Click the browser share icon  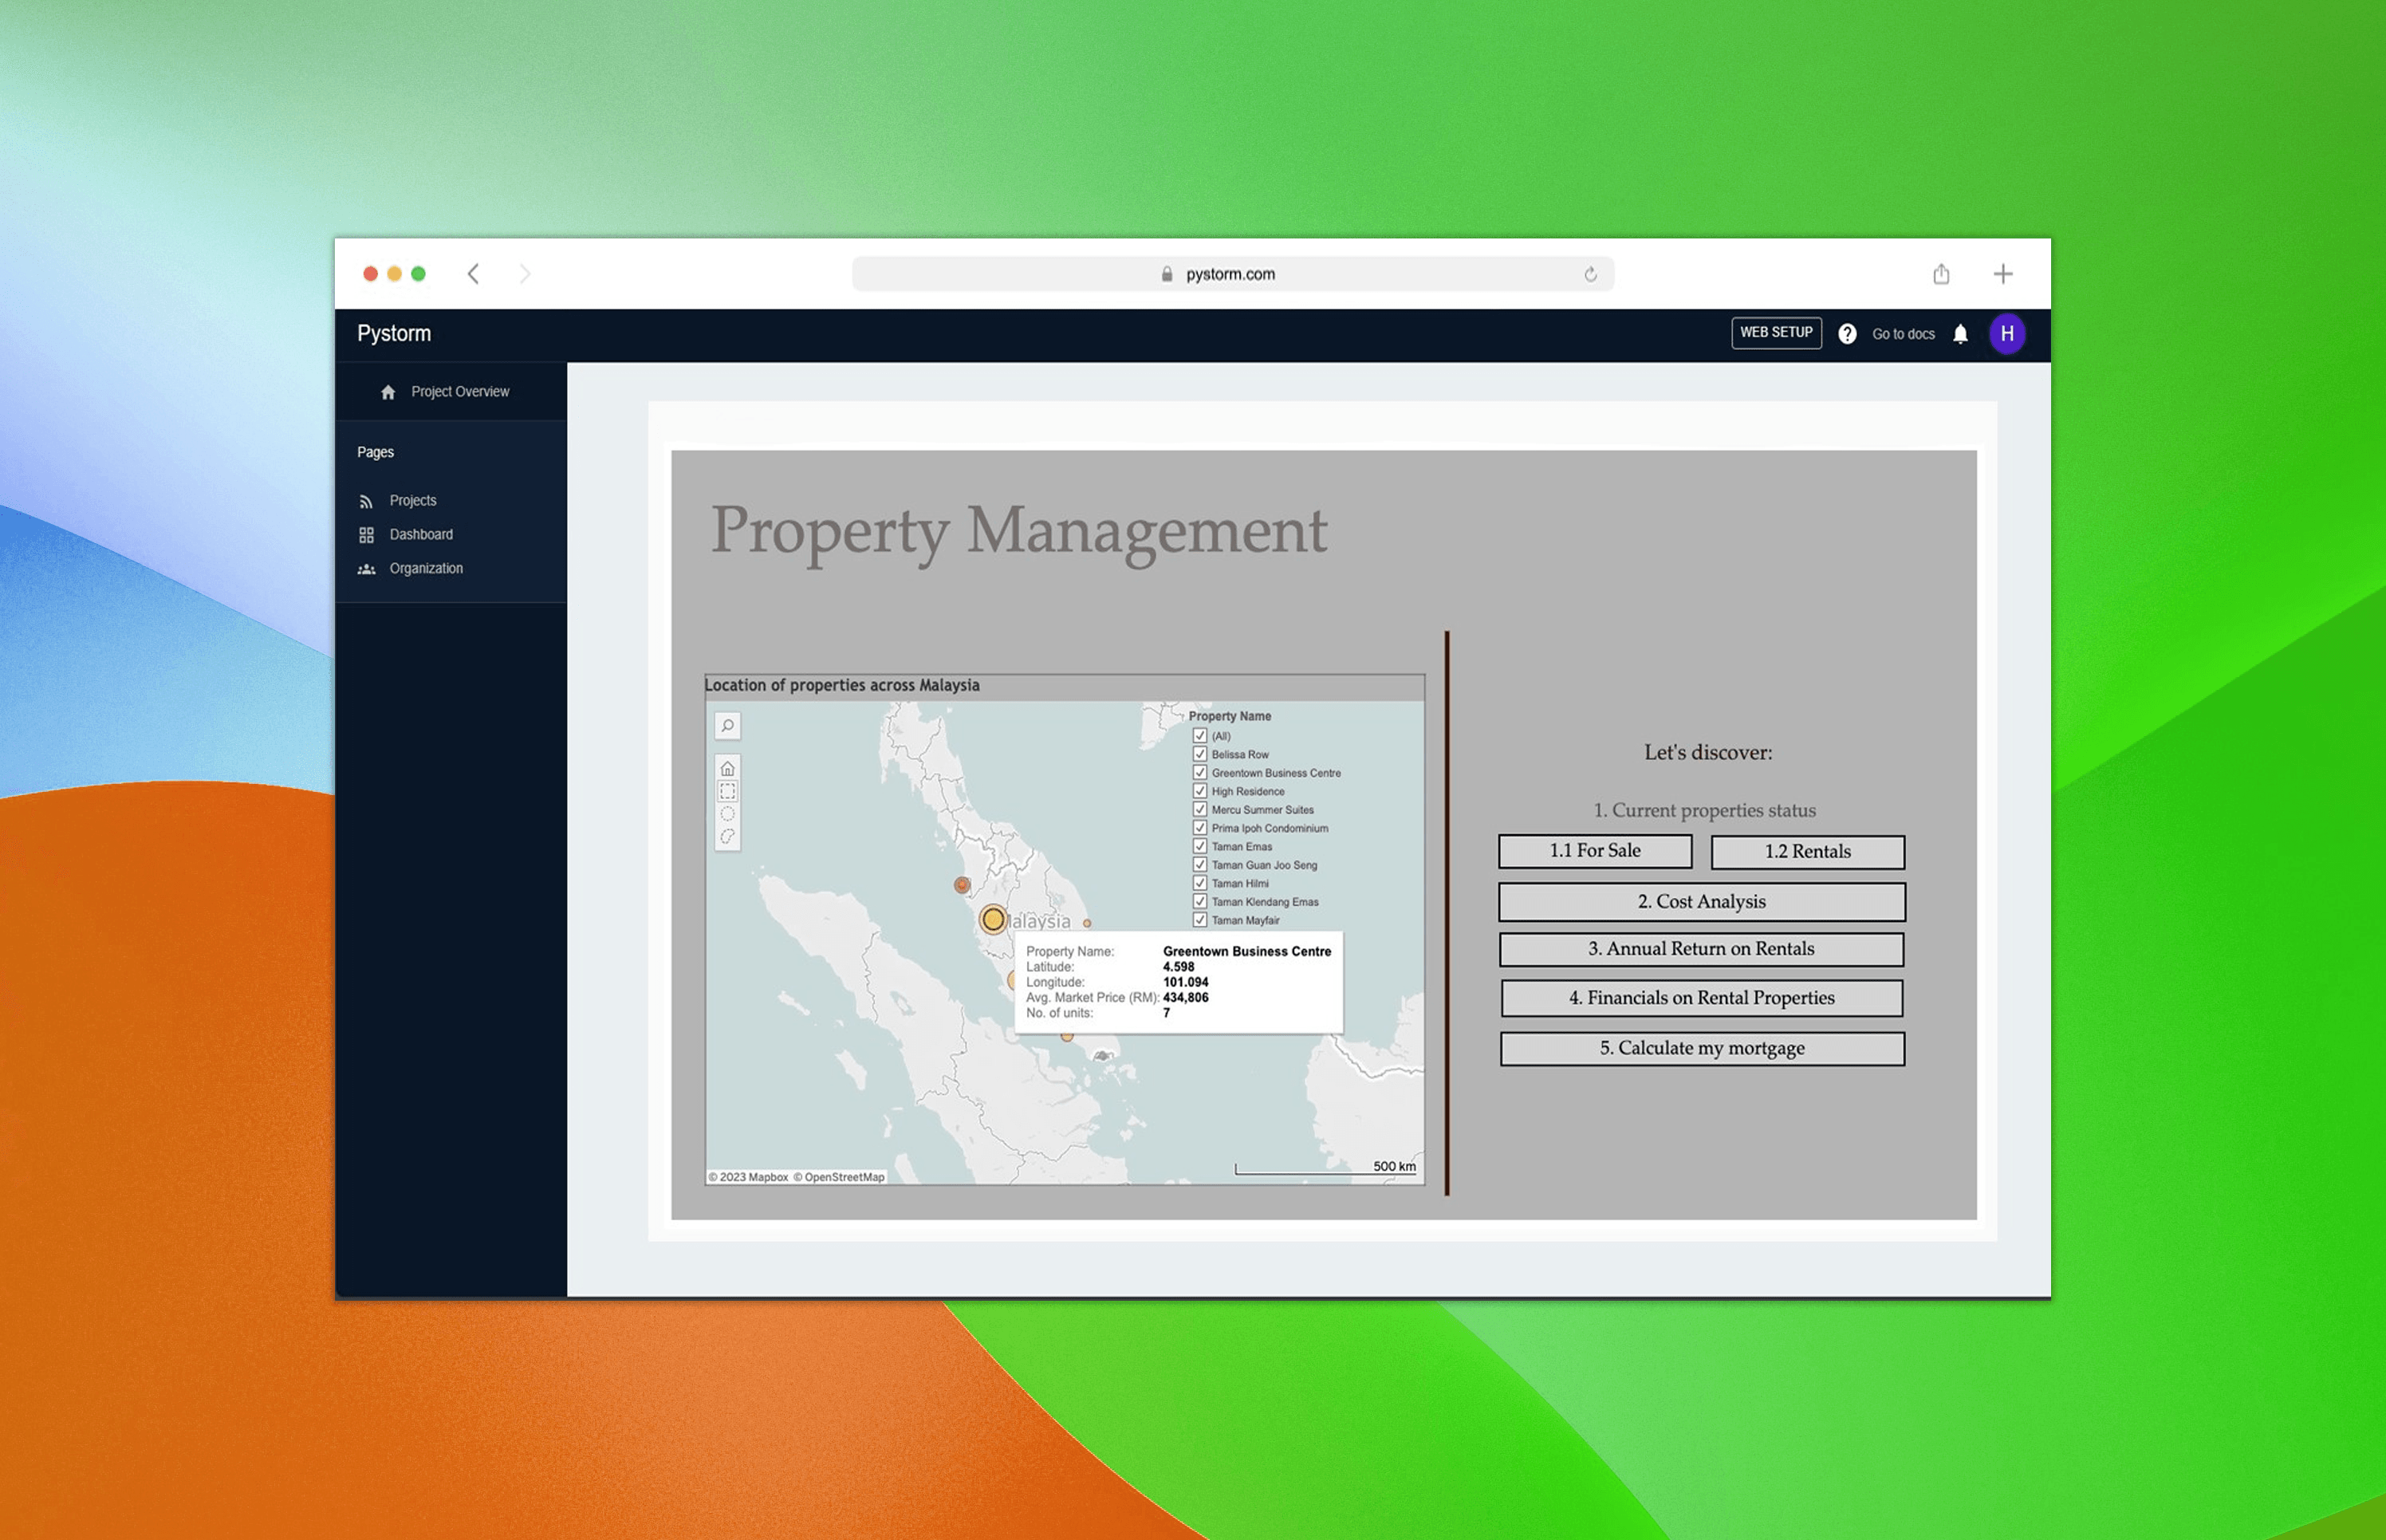[x=1941, y=274]
